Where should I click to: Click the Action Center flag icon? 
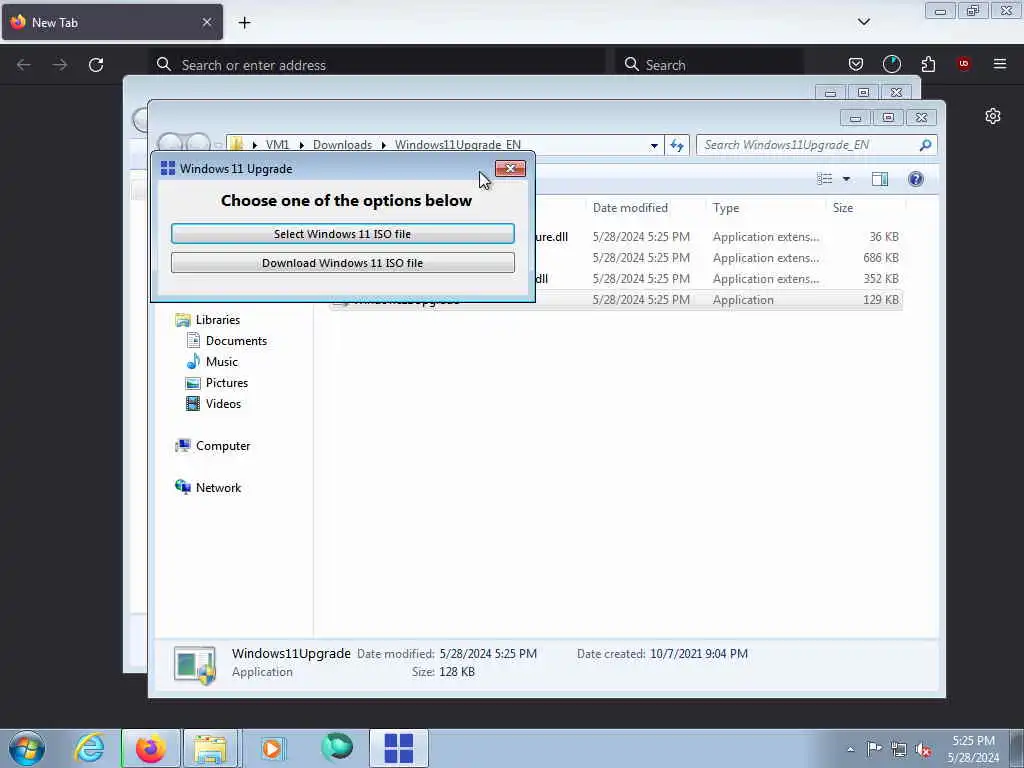(874, 748)
